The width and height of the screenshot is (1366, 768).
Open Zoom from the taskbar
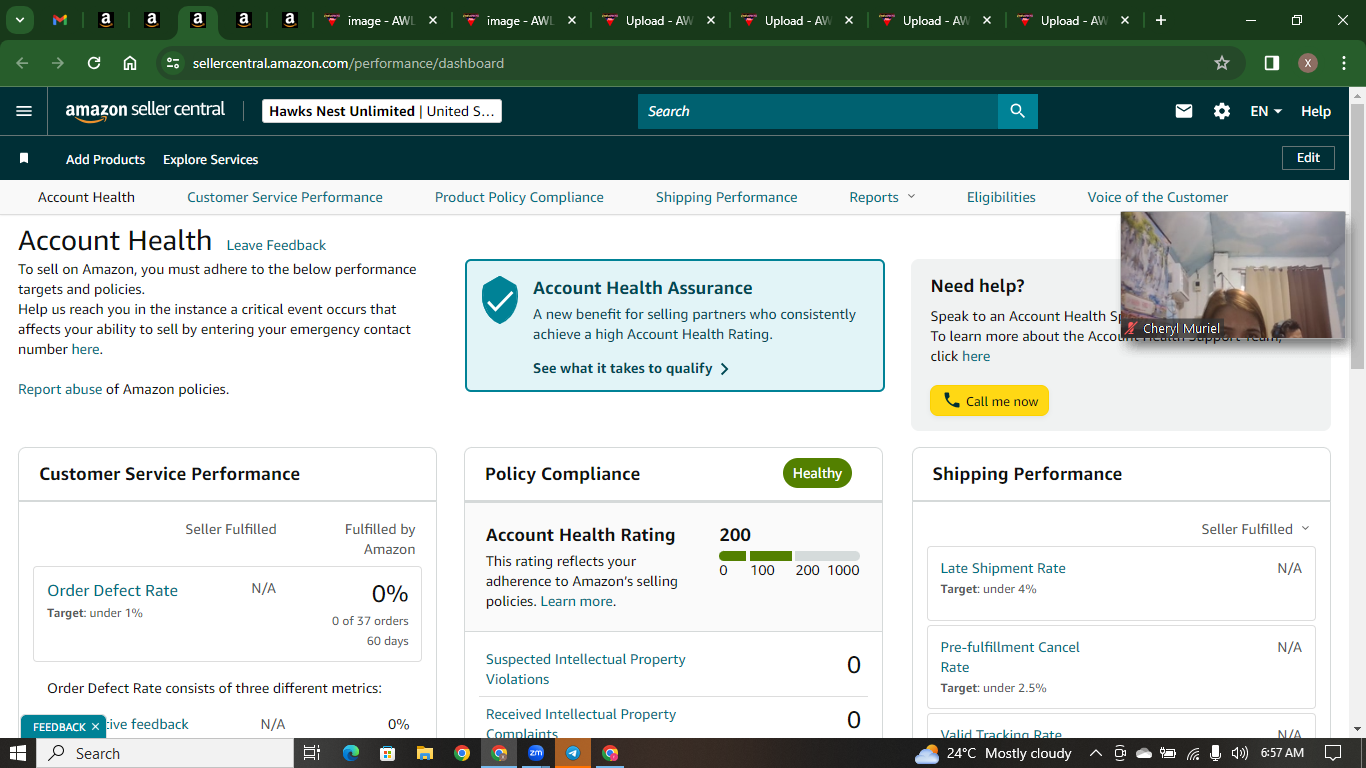click(x=536, y=753)
